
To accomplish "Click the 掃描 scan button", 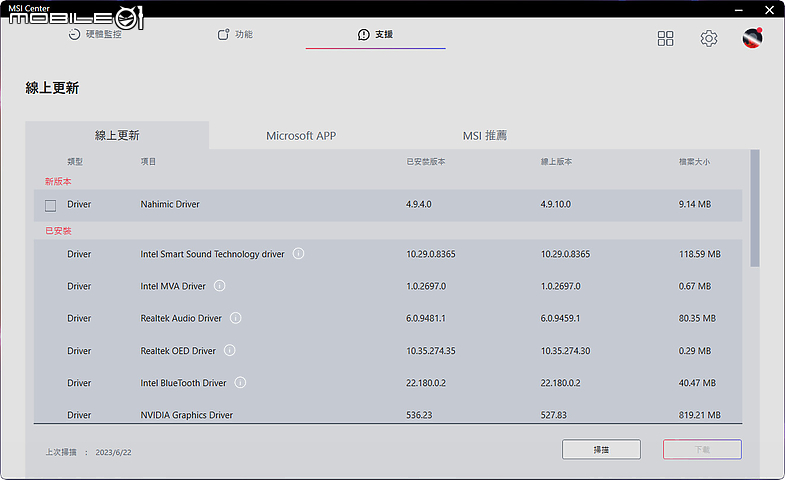I will pos(601,449).
